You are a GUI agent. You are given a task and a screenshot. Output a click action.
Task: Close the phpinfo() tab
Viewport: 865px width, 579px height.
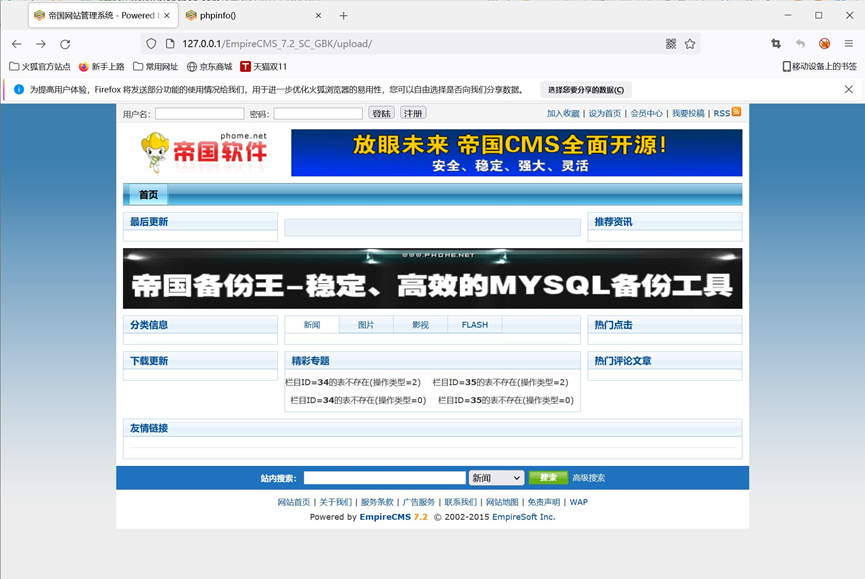tap(318, 16)
